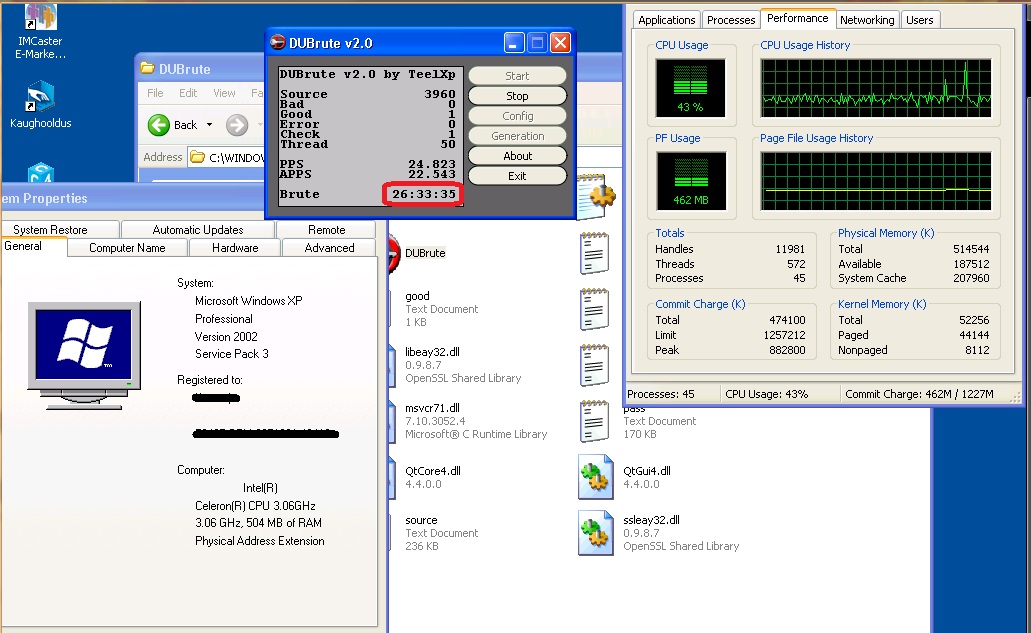The image size is (1031, 633).
Task: Select the Performance tab in Task Manager
Action: coord(798,18)
